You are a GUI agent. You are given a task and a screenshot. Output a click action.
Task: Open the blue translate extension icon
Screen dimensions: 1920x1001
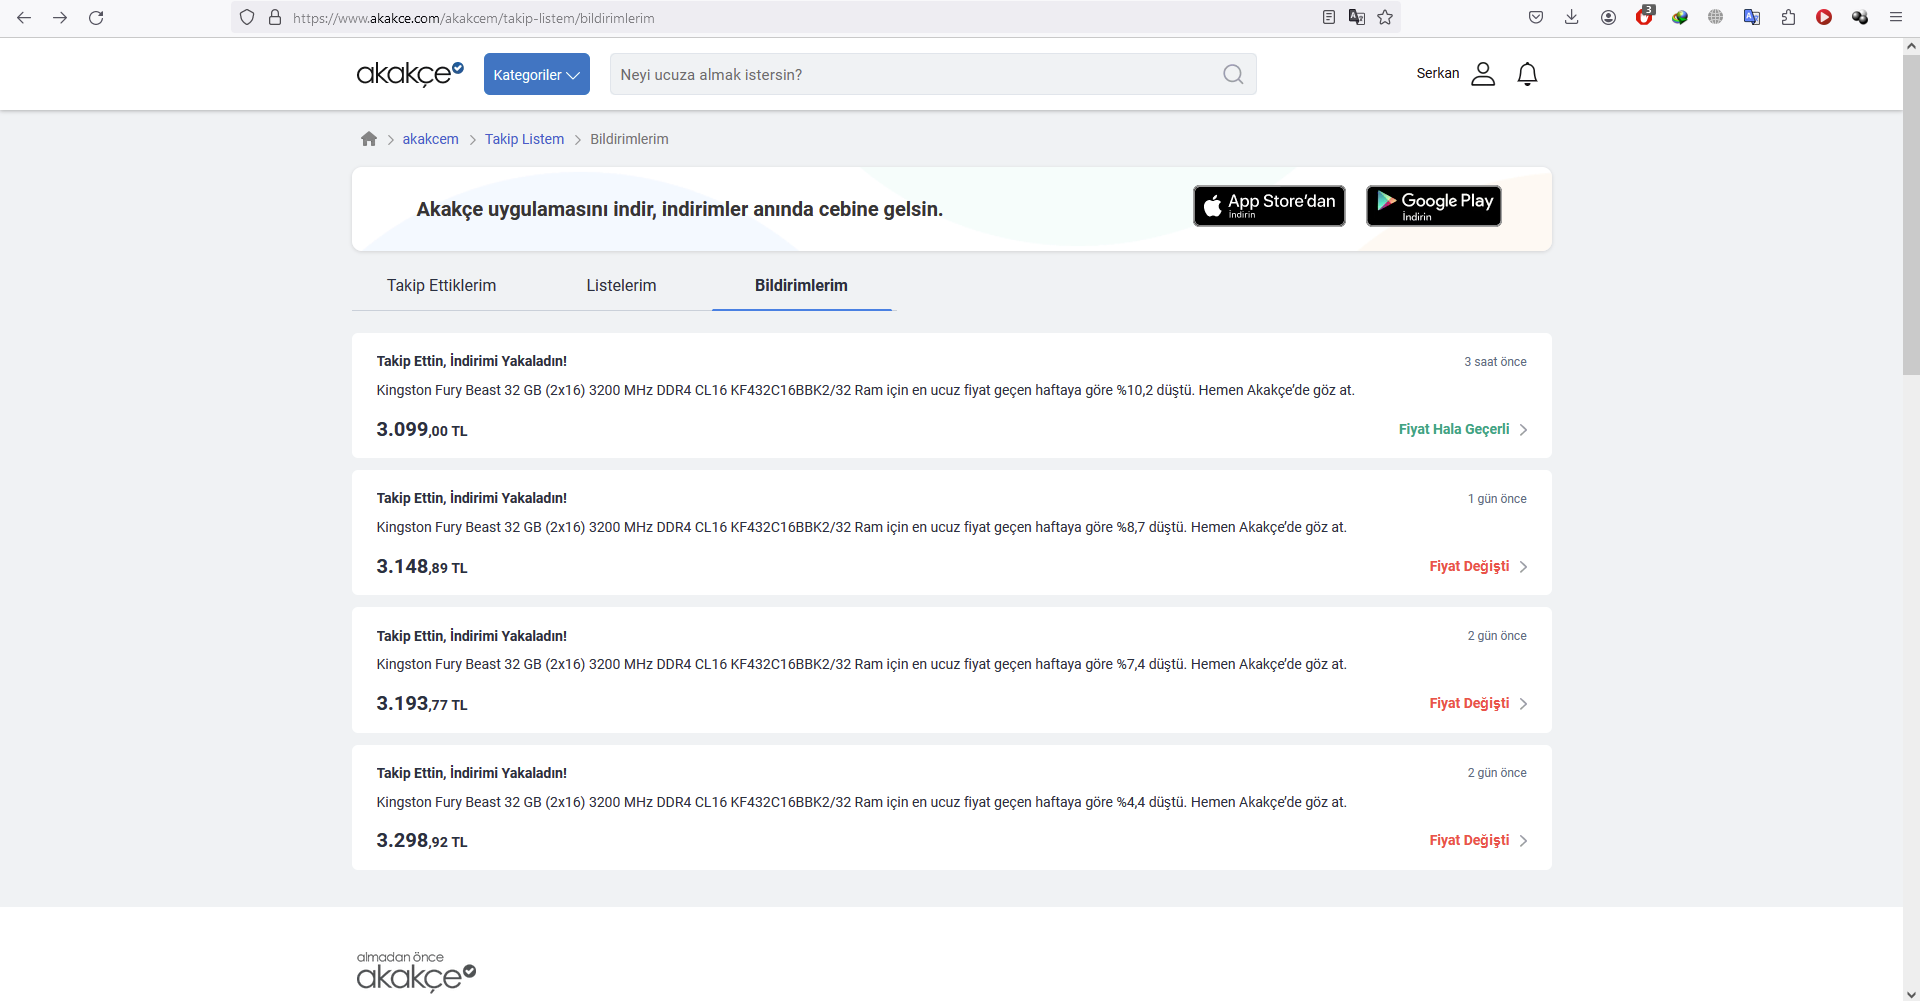(1752, 17)
